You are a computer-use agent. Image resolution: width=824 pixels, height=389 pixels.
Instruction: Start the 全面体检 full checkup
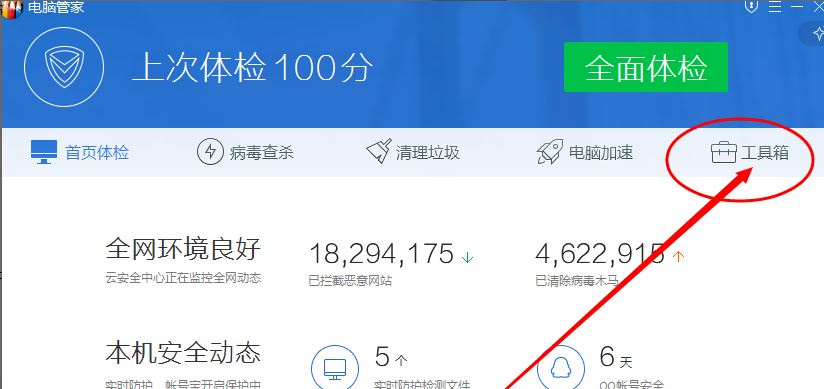(x=646, y=67)
